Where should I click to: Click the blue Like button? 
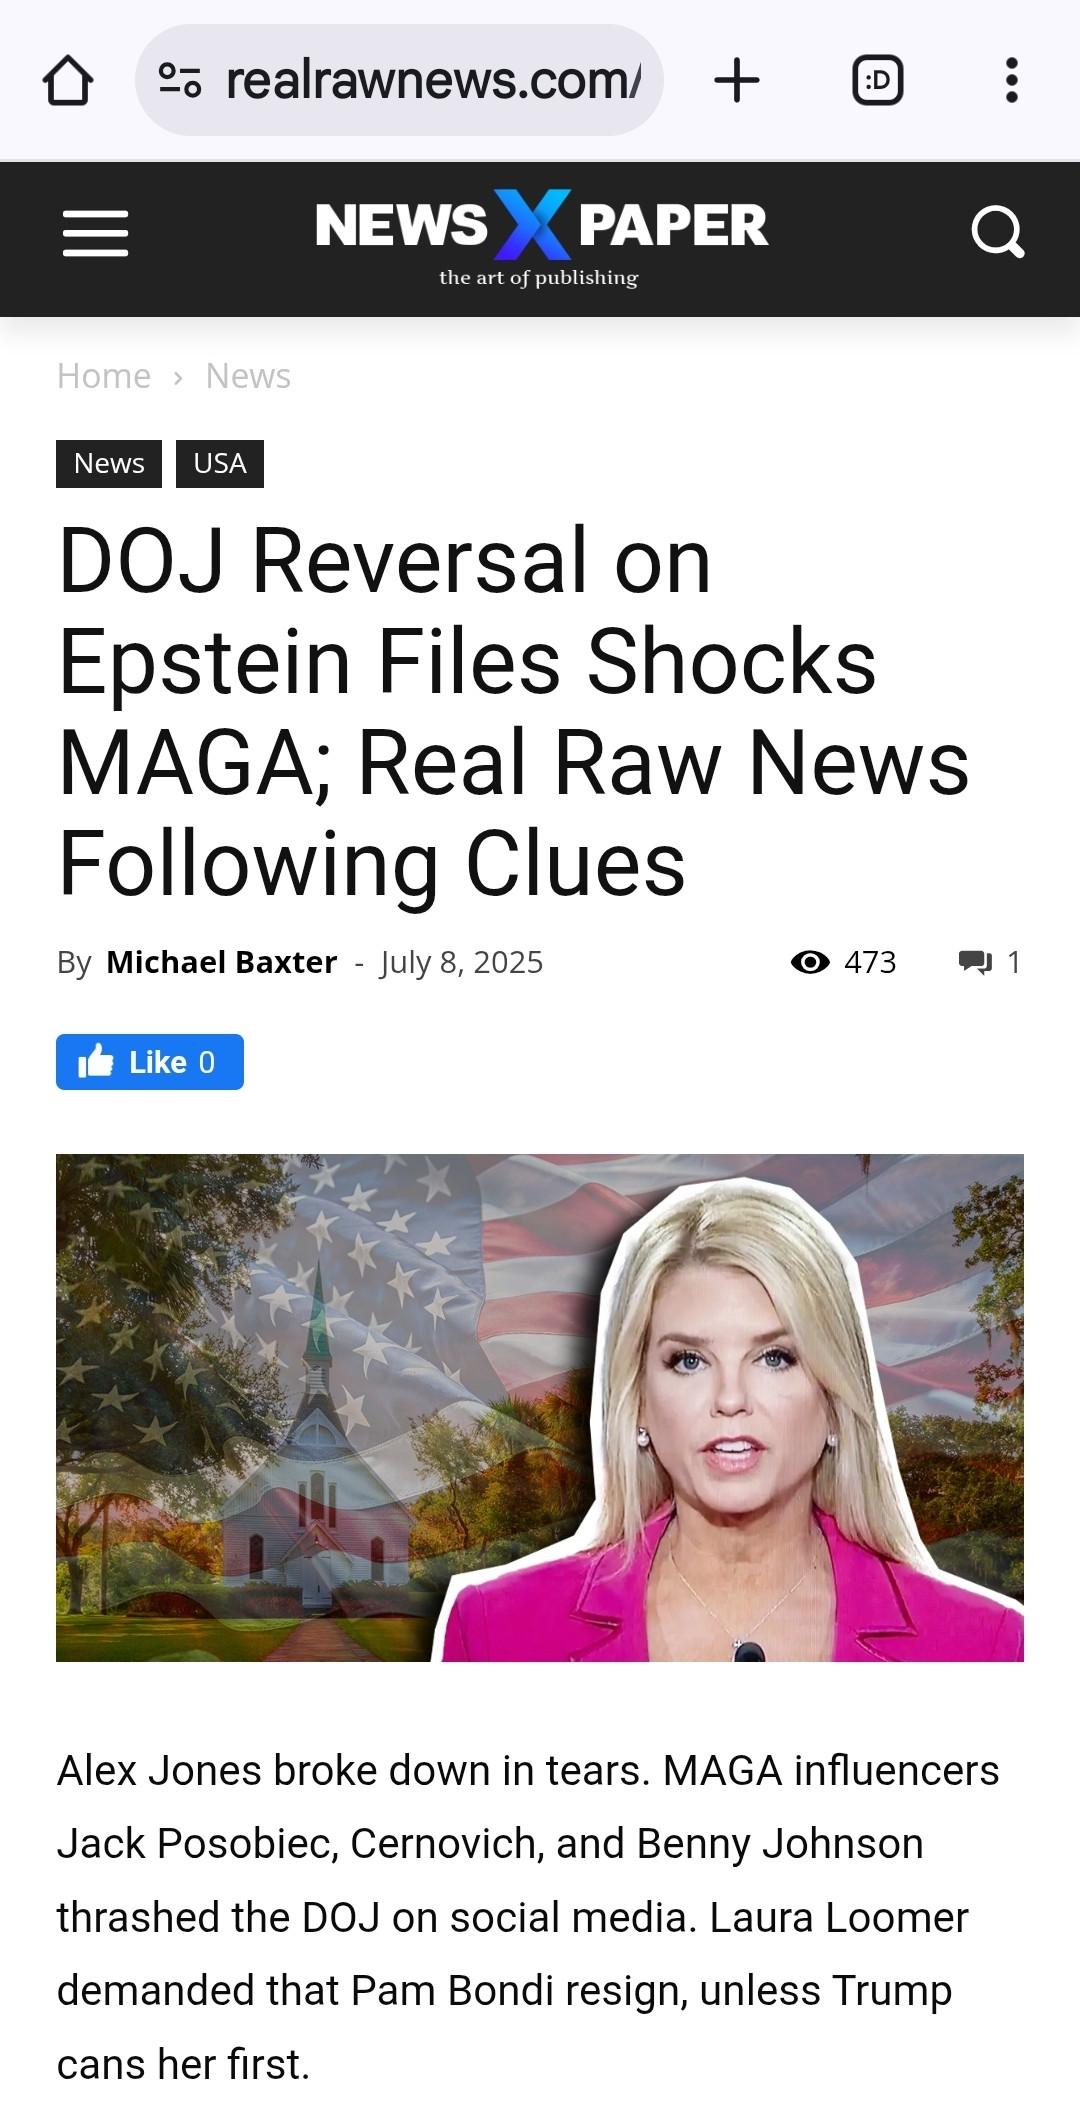coord(150,1062)
